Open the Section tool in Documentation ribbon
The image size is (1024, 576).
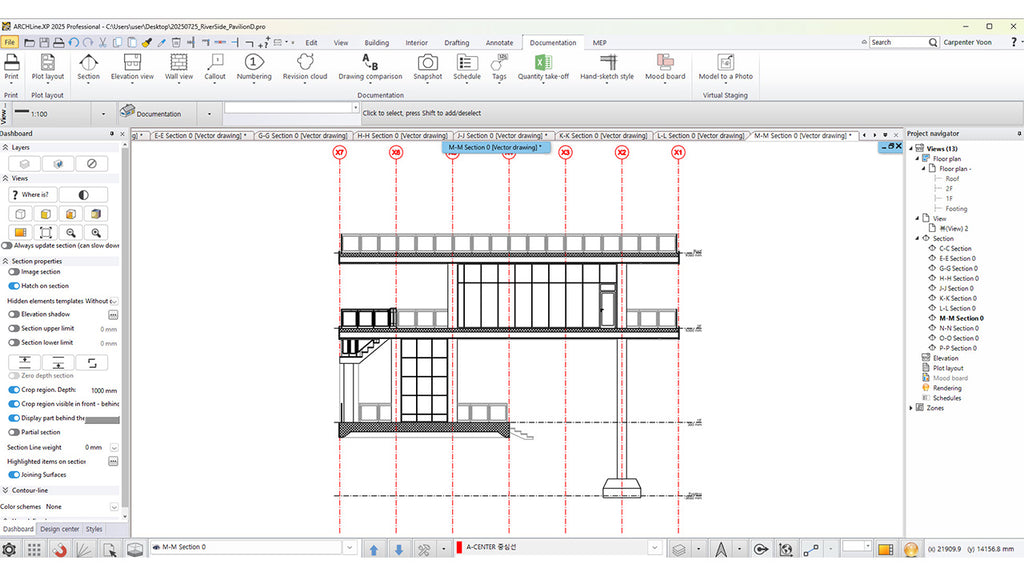click(88, 67)
